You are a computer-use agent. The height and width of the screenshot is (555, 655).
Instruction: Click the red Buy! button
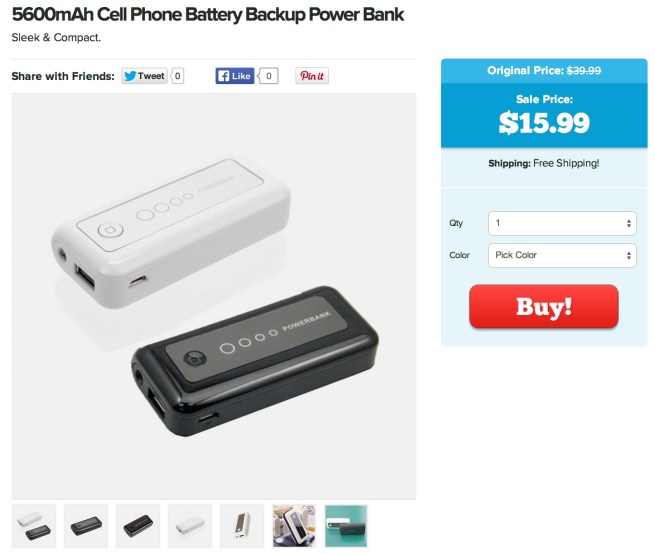544,307
